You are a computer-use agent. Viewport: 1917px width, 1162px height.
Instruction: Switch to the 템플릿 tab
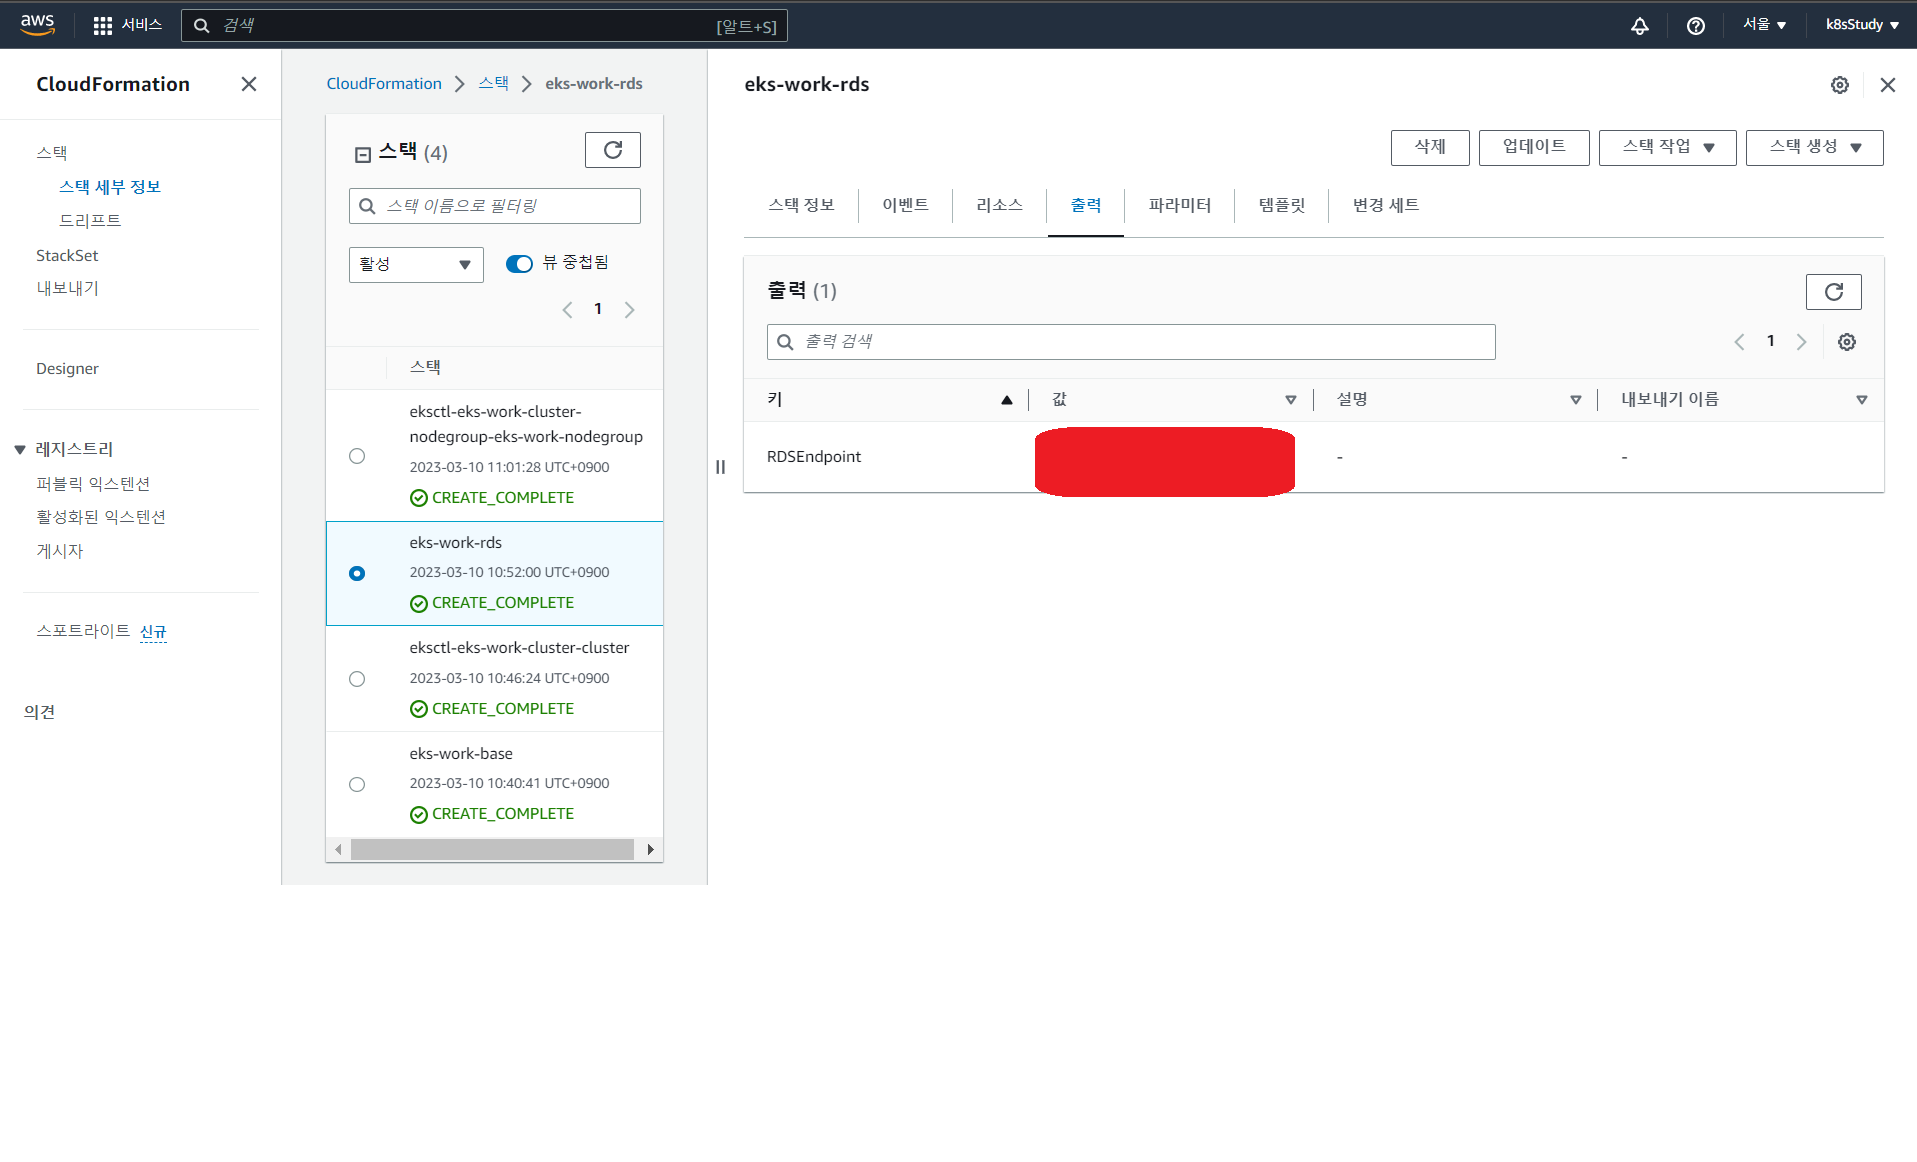click(x=1282, y=205)
